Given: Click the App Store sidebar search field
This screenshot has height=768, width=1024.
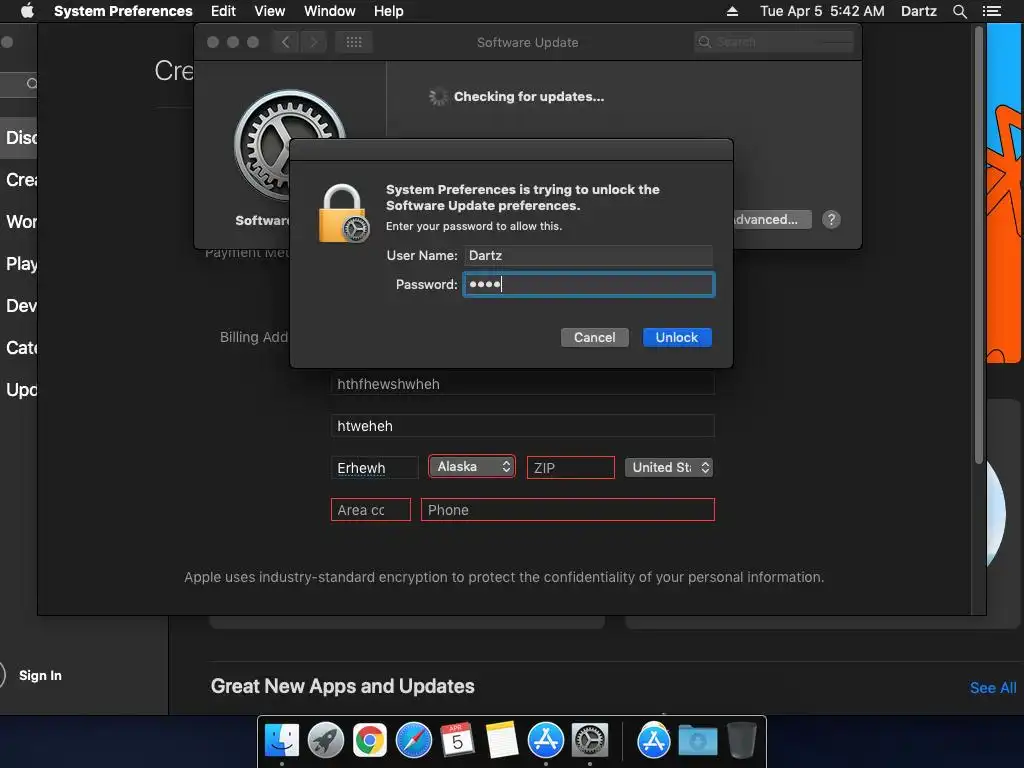Looking at the screenshot, I should pos(19,84).
